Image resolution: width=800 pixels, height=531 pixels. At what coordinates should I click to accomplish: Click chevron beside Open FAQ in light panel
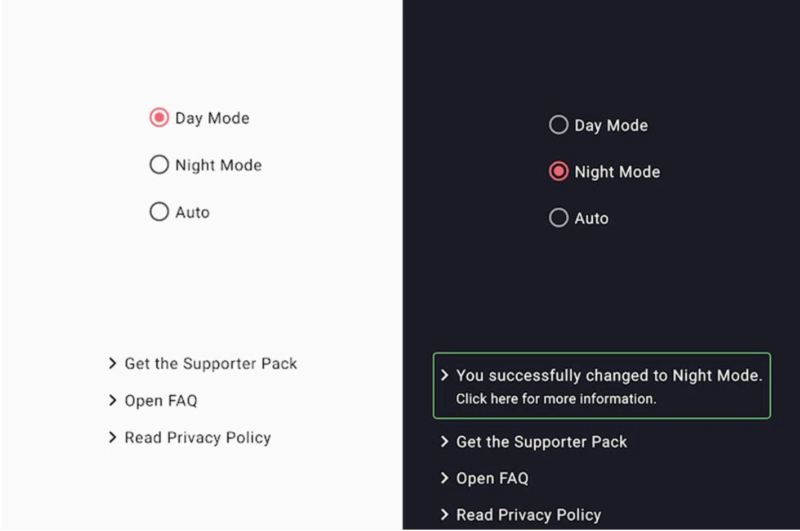tap(113, 401)
